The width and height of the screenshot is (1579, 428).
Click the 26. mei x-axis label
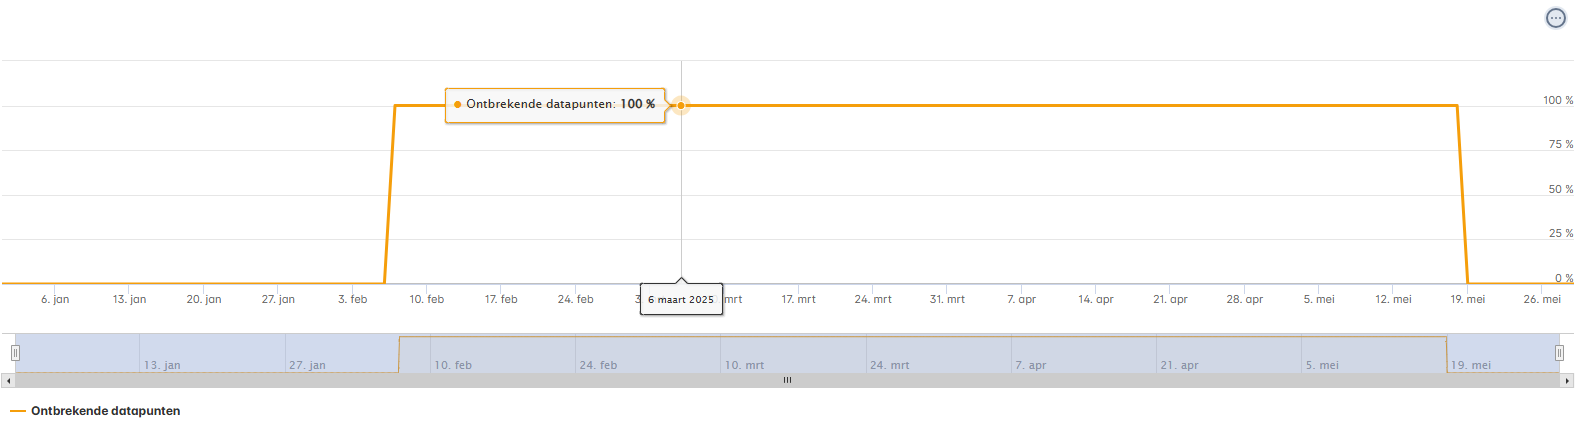click(1541, 300)
